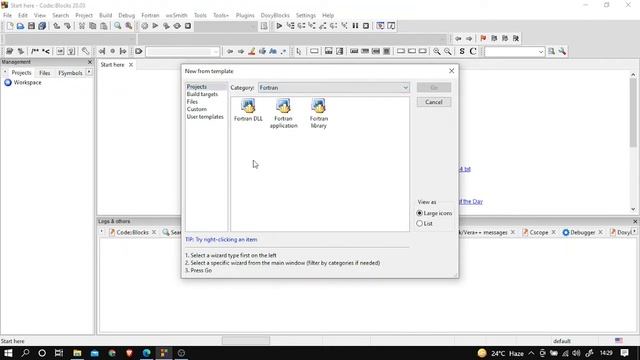Click the Build gear icon

coord(144,26)
